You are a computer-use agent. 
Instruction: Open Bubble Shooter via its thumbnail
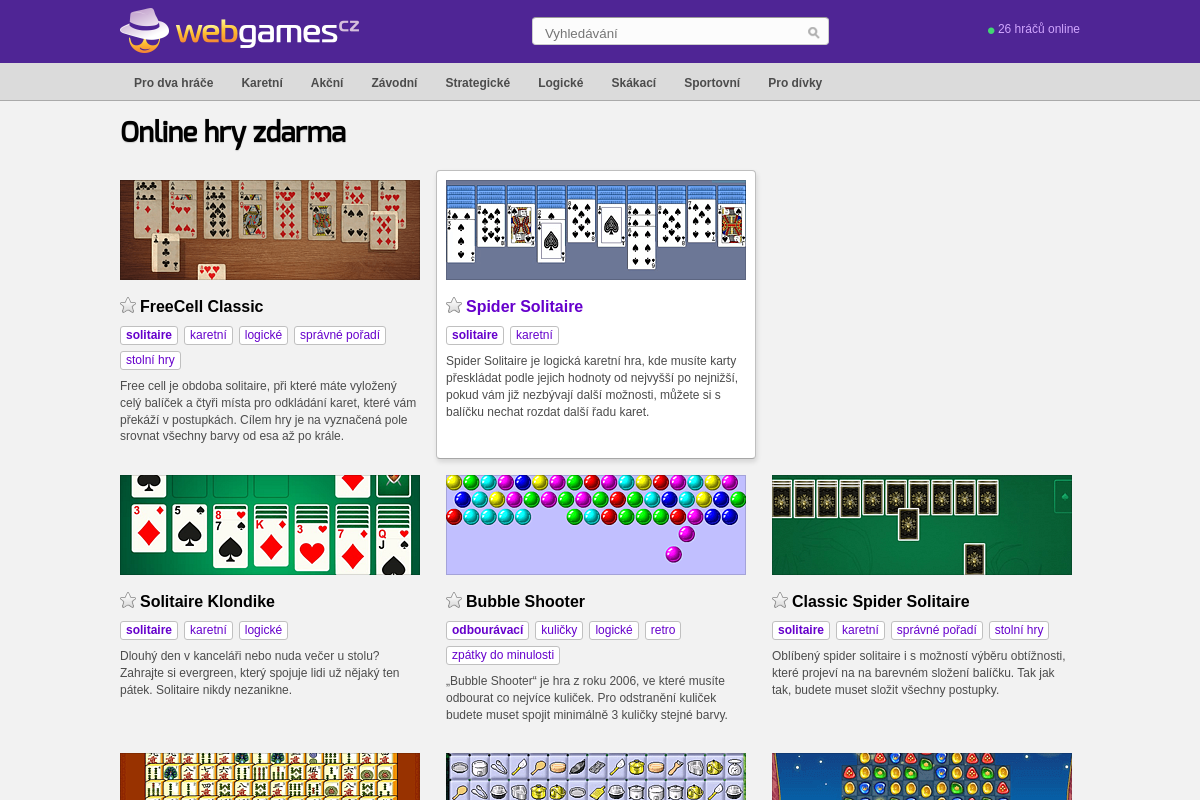coord(596,525)
